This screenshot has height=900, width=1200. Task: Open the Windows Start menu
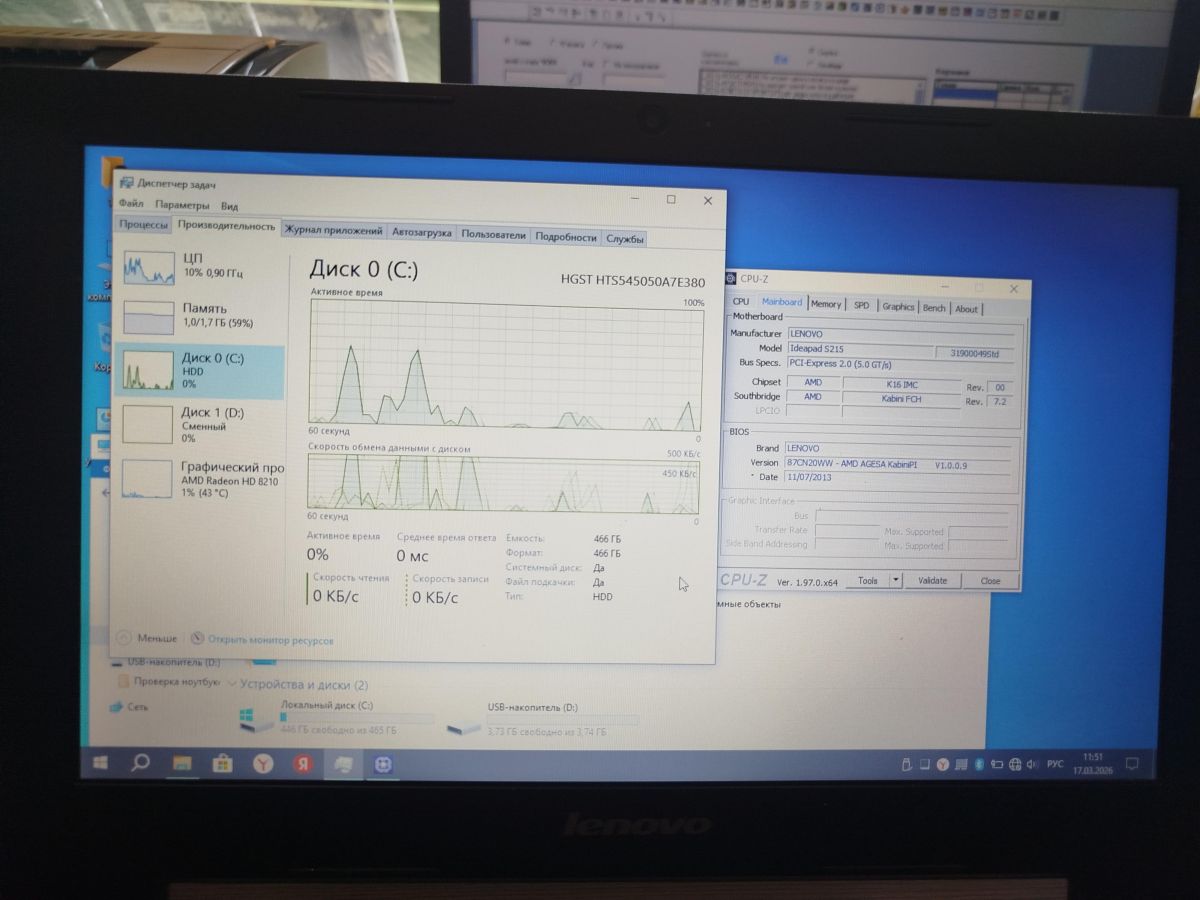coord(101,763)
